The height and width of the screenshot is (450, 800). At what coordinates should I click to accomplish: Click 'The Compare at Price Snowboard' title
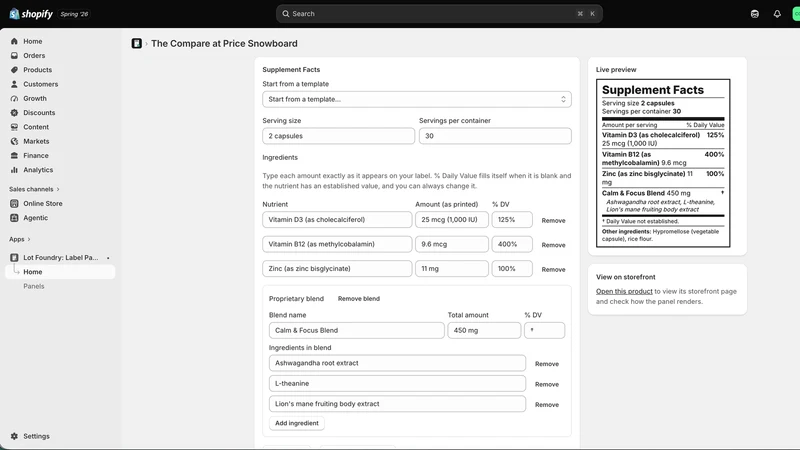point(224,43)
